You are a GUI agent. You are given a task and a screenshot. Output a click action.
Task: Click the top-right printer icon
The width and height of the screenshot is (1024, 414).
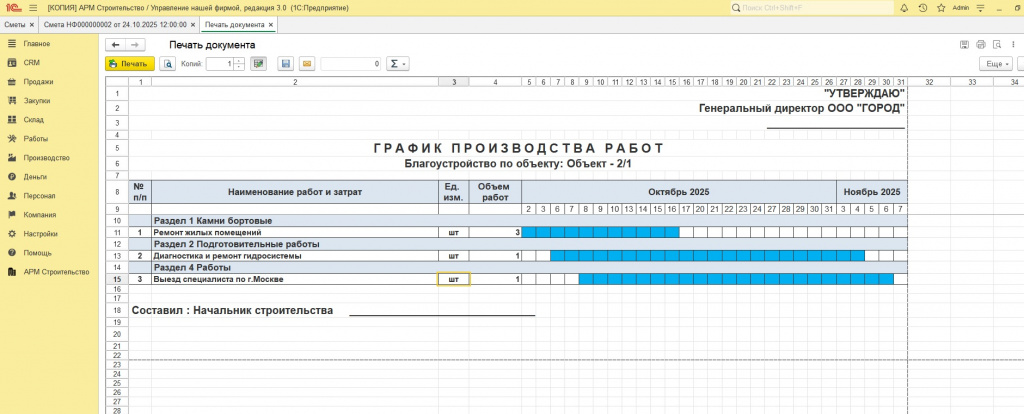pyautogui.click(x=980, y=44)
